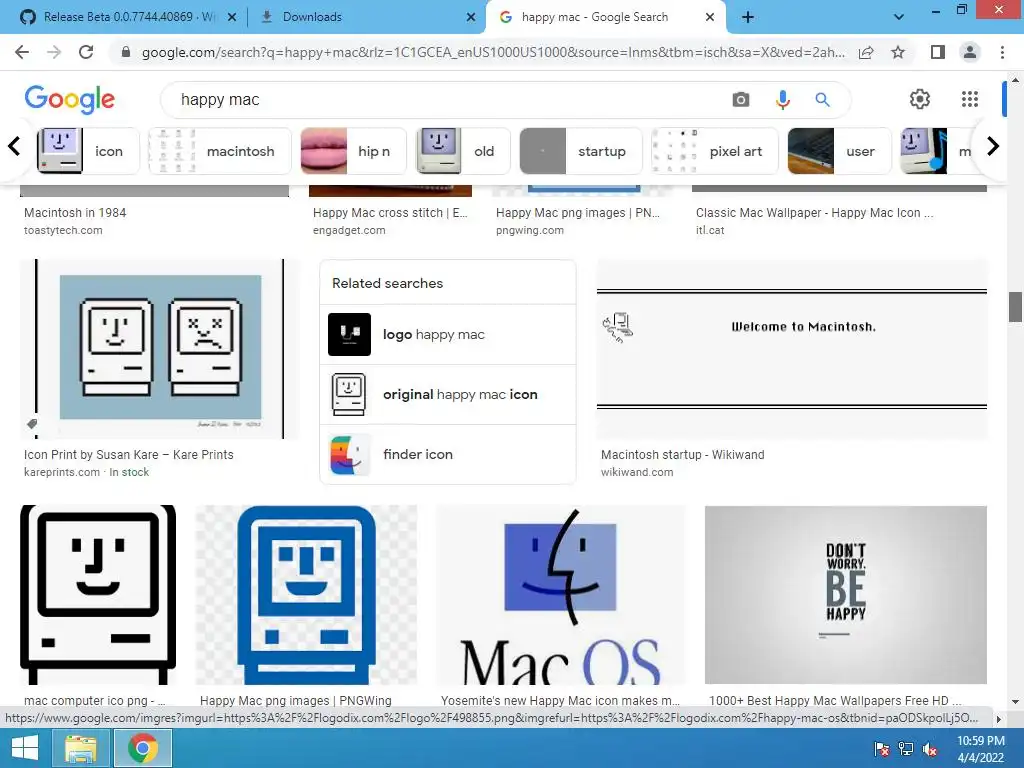1024x768 pixels.
Task: Open Don't Worry Be Happy wallpaper image
Action: 846,595
